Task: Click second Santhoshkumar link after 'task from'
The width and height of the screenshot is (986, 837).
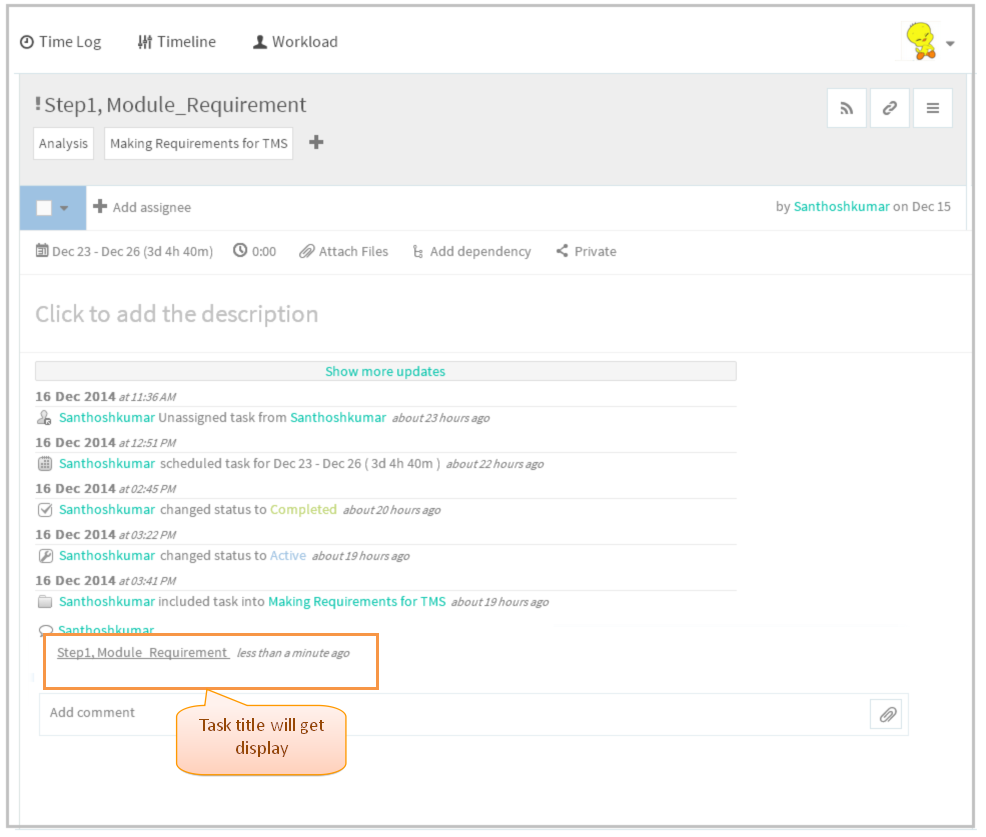Action: pos(338,418)
